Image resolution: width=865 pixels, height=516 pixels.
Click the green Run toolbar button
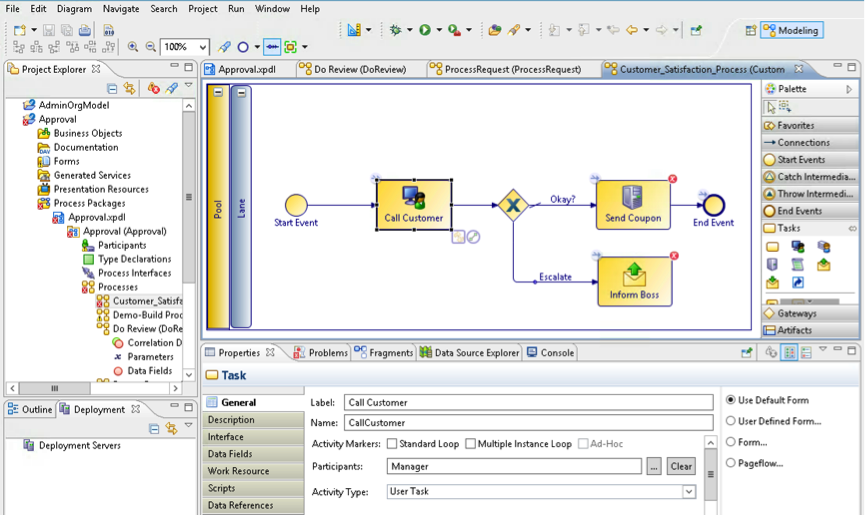424,30
